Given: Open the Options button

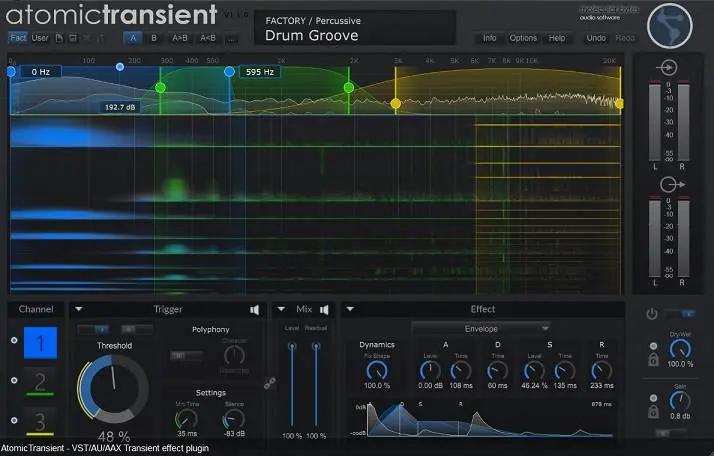Looking at the screenshot, I should pyautogui.click(x=523, y=38).
